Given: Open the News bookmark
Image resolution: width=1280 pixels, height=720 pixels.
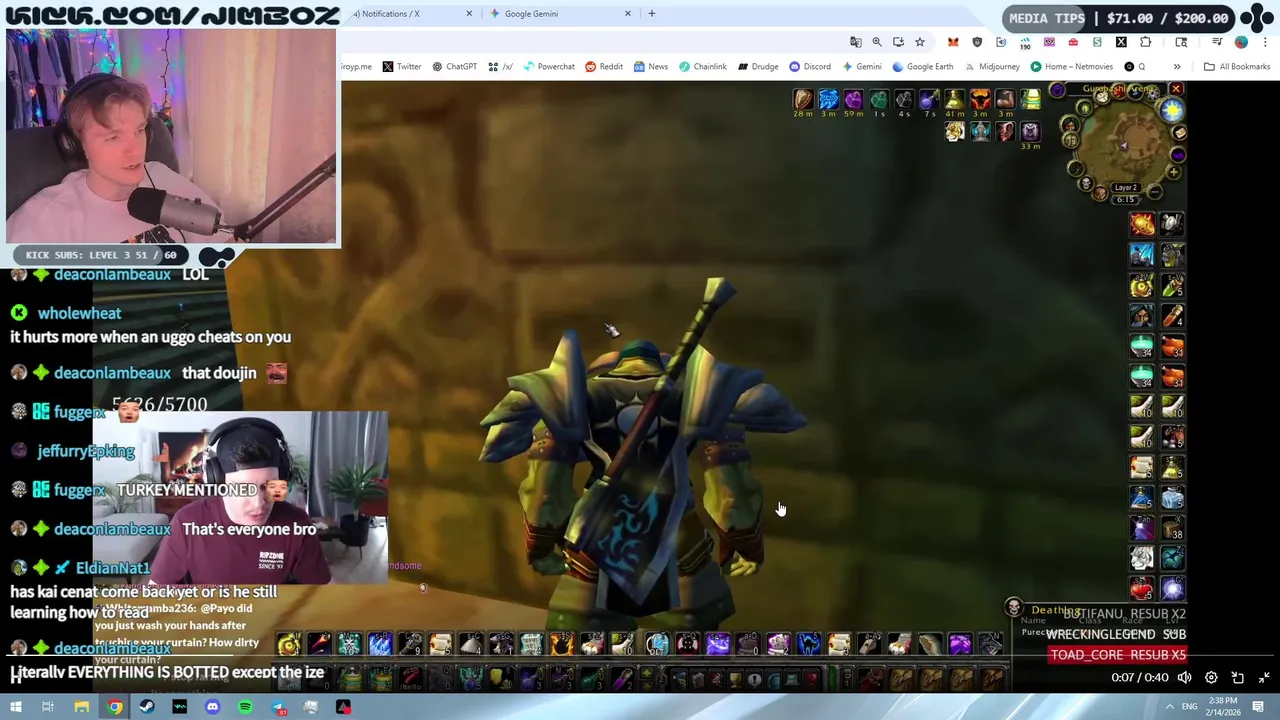Looking at the screenshot, I should coord(650,67).
